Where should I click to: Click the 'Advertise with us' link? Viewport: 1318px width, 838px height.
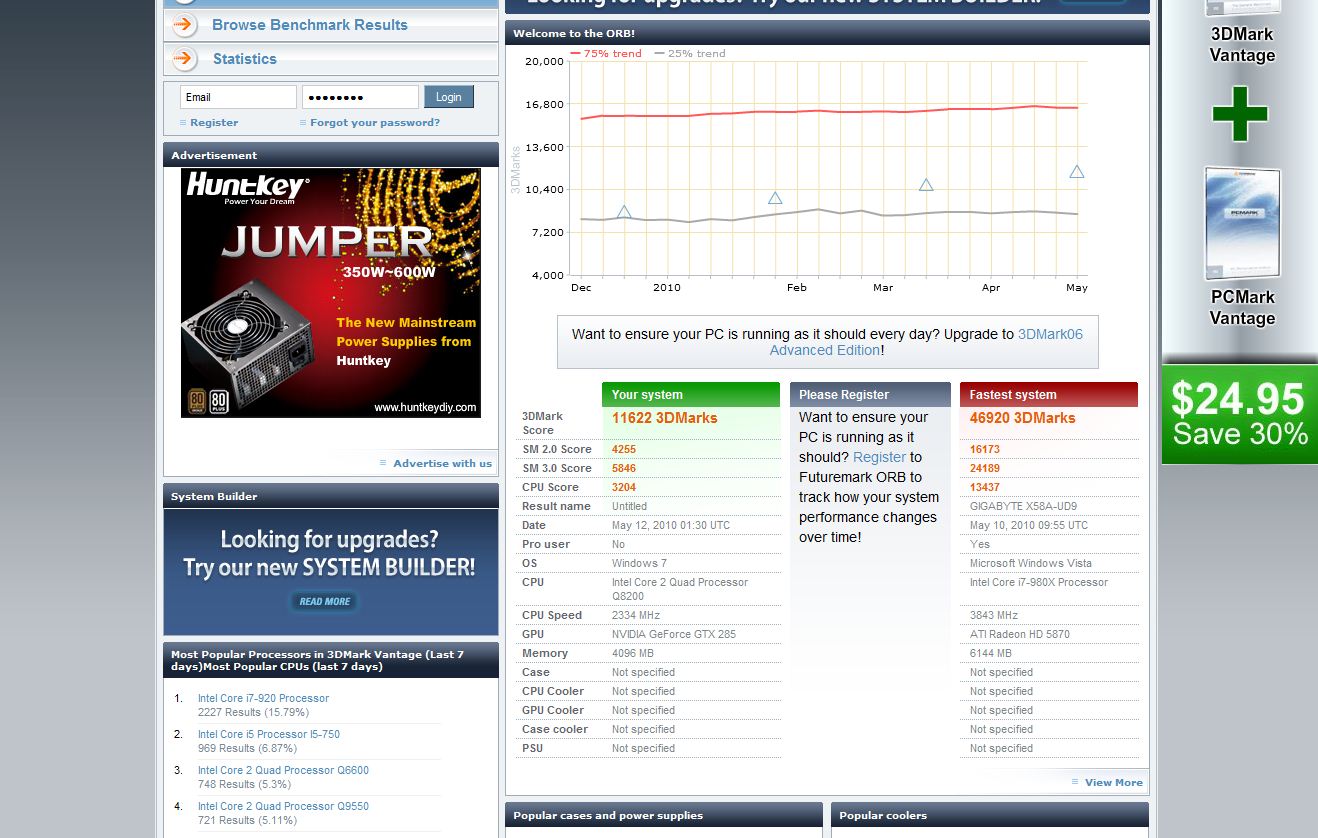(442, 463)
